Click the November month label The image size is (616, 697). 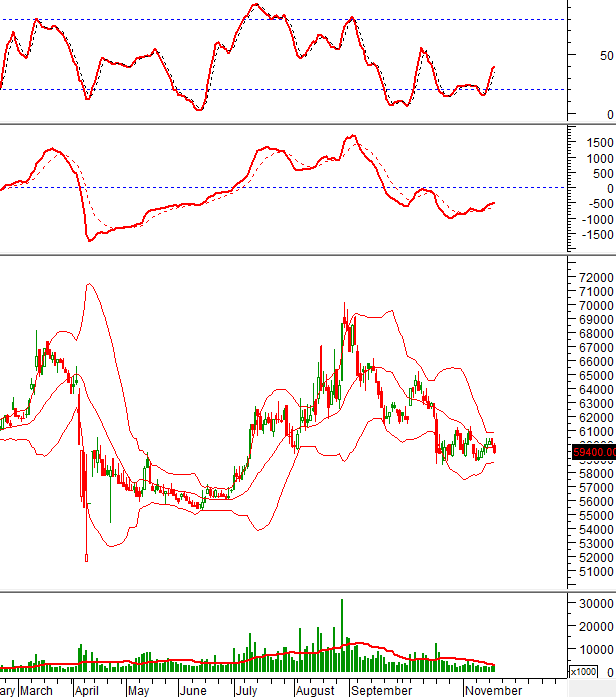coord(493,689)
